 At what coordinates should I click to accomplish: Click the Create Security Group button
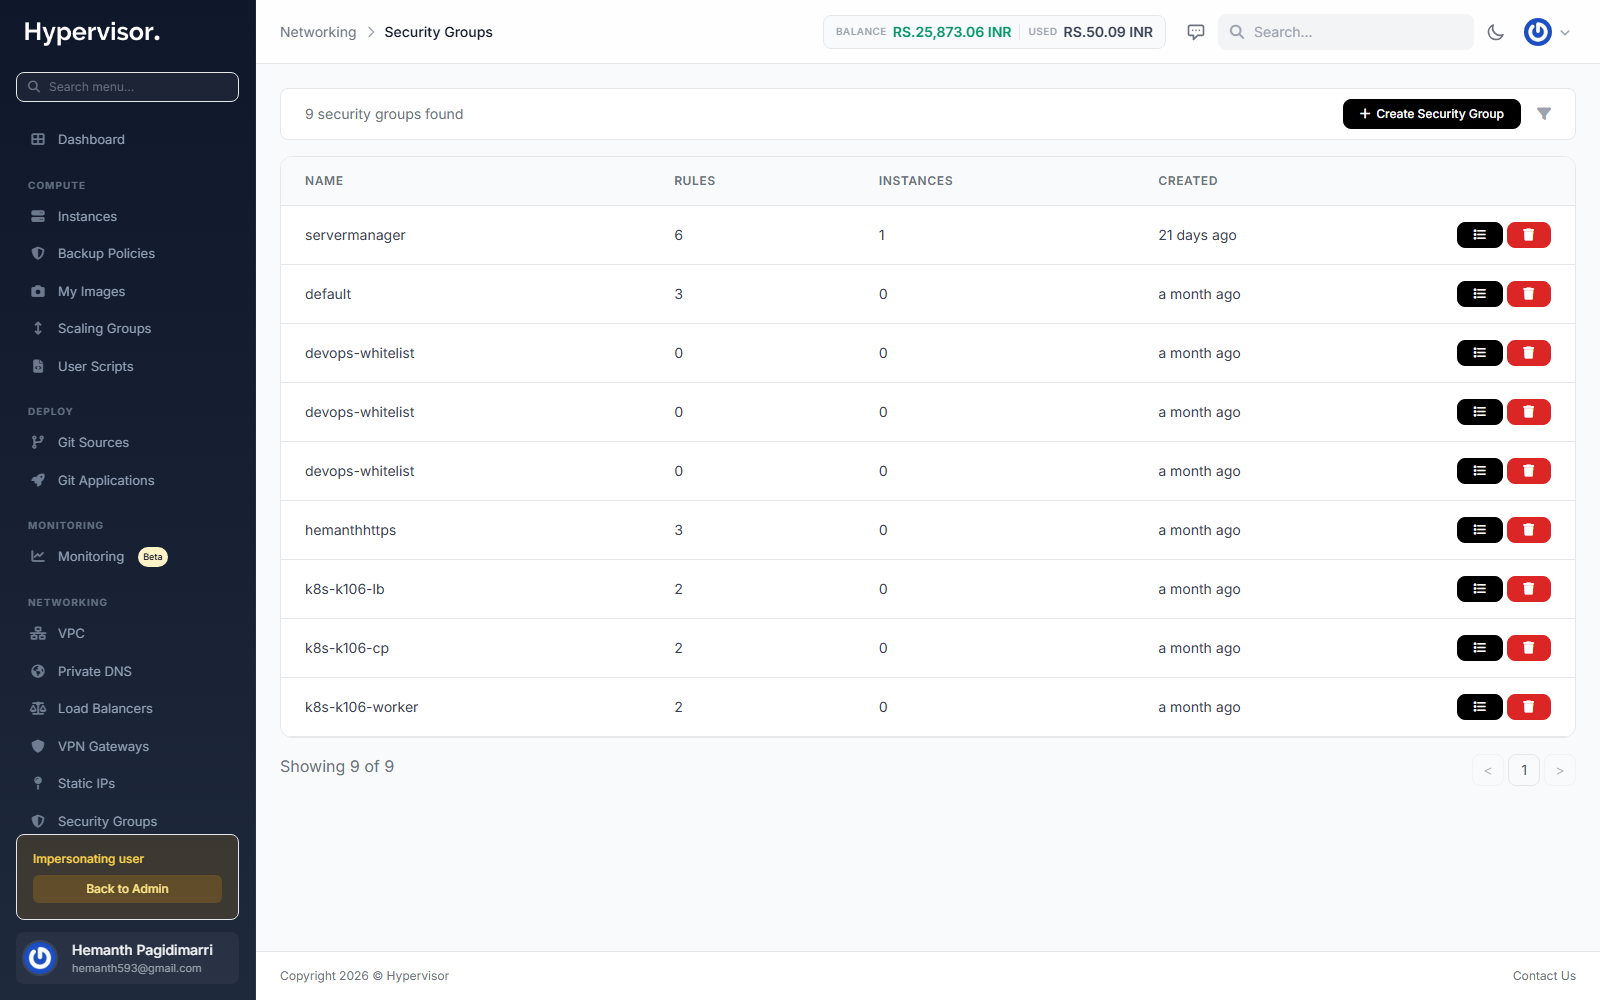point(1431,114)
